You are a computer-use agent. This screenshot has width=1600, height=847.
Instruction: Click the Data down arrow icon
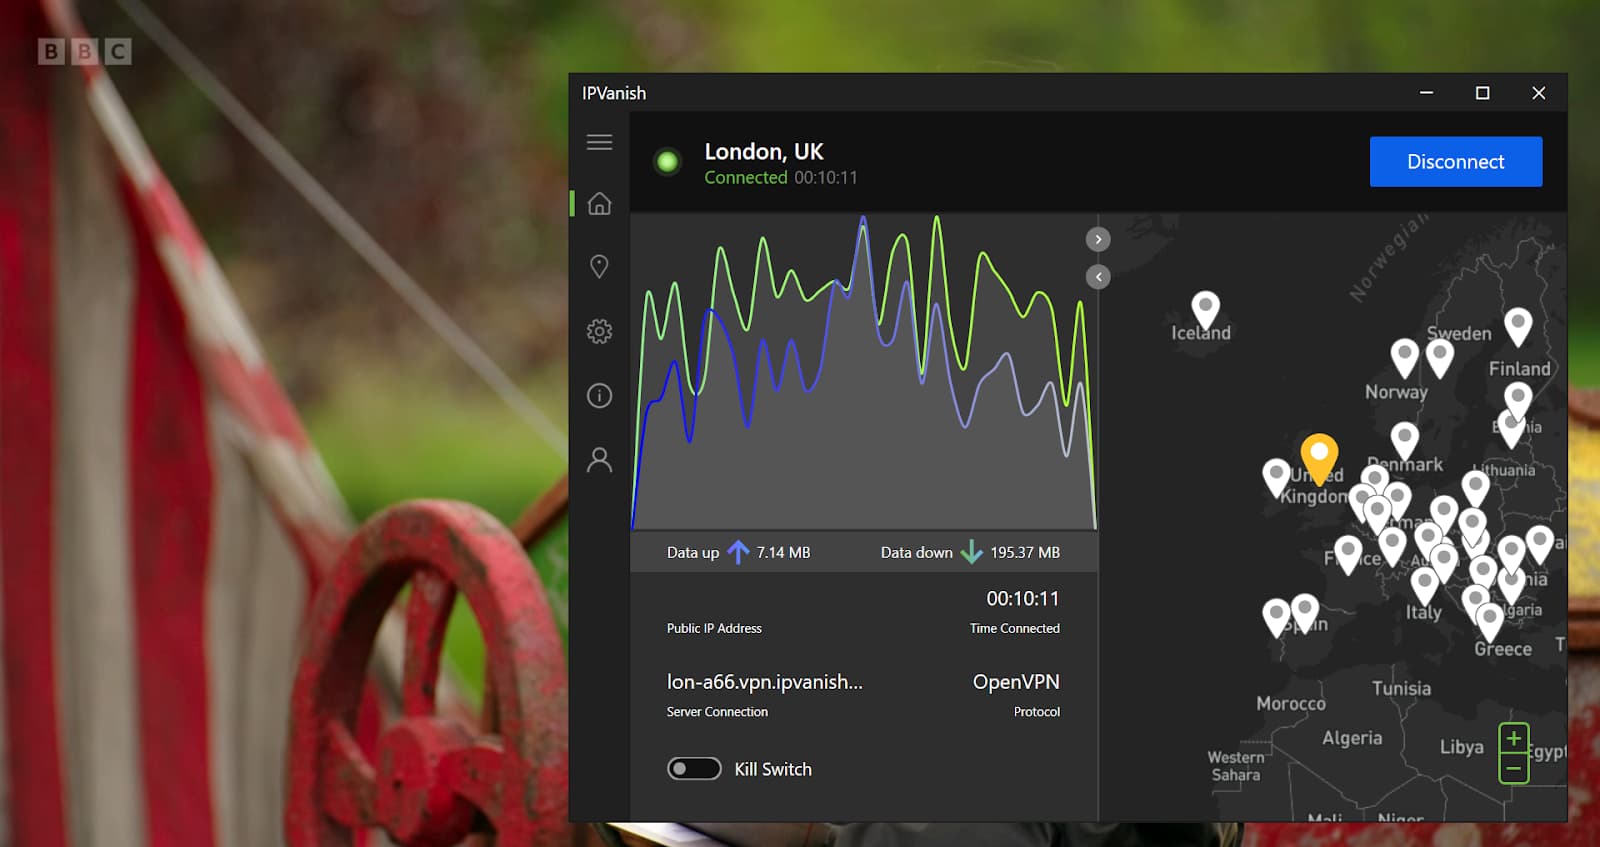click(971, 552)
